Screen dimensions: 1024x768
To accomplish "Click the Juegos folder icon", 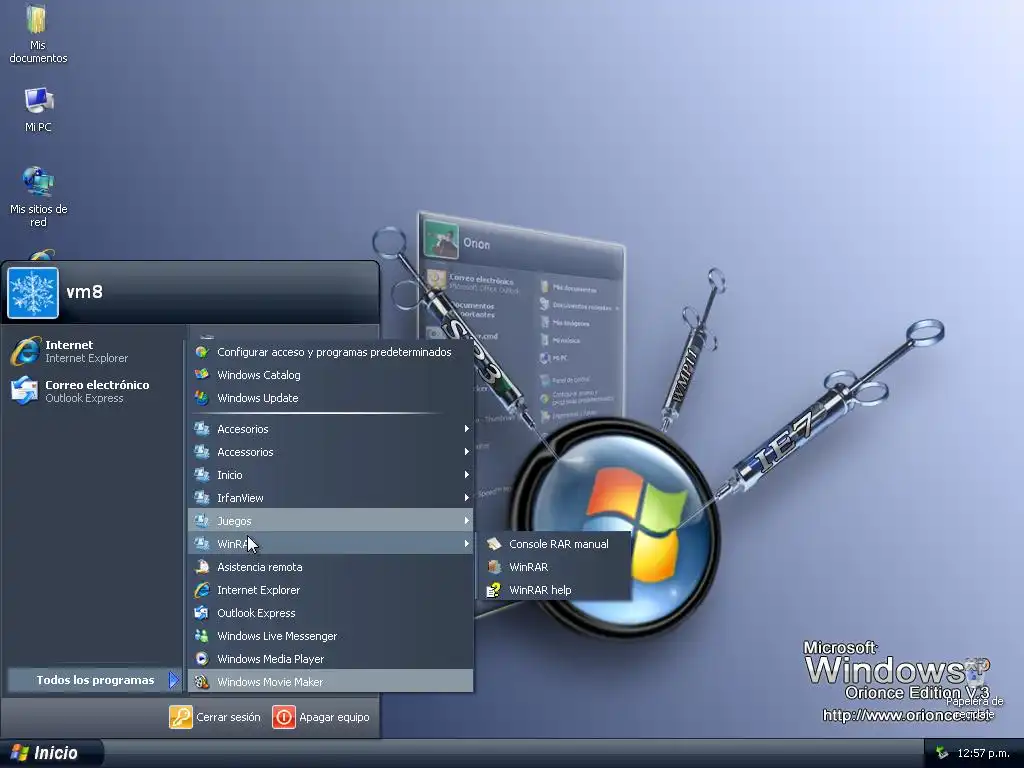I will [x=202, y=520].
